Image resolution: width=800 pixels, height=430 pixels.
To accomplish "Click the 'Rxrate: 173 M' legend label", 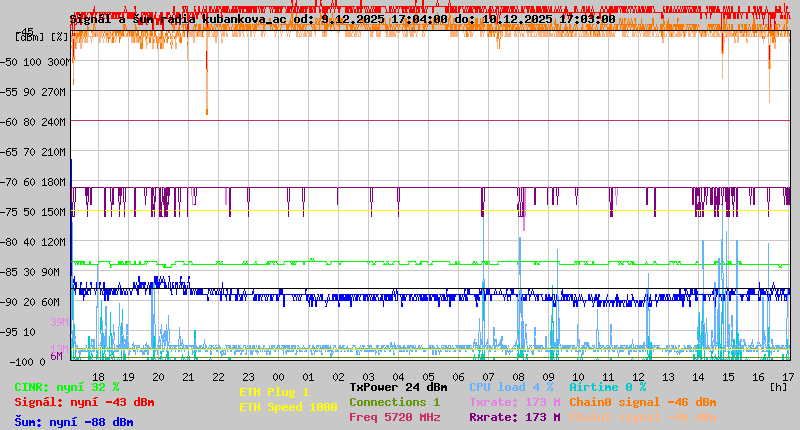I will click(x=515, y=417).
